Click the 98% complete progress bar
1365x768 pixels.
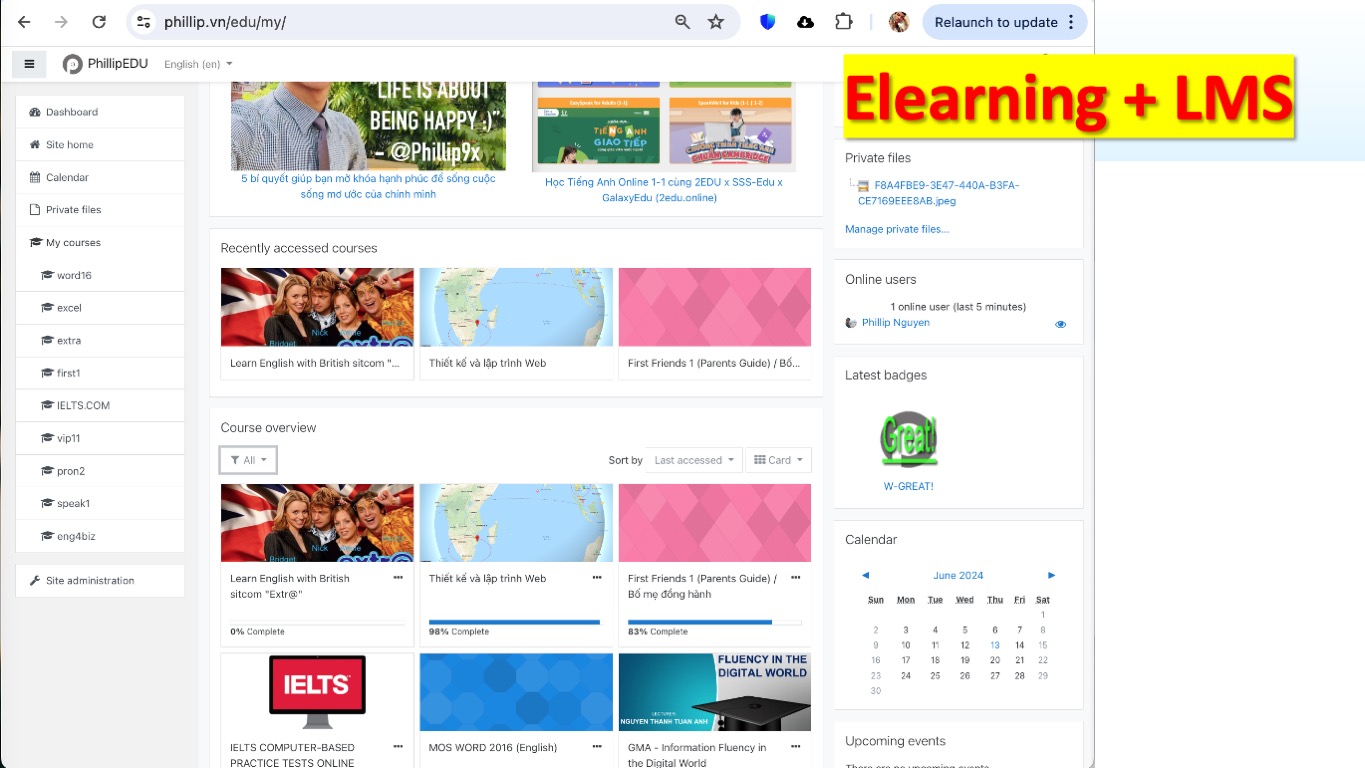click(514, 622)
